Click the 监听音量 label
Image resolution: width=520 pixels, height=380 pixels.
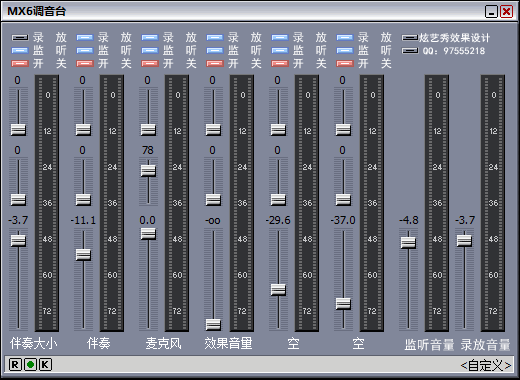(429, 345)
